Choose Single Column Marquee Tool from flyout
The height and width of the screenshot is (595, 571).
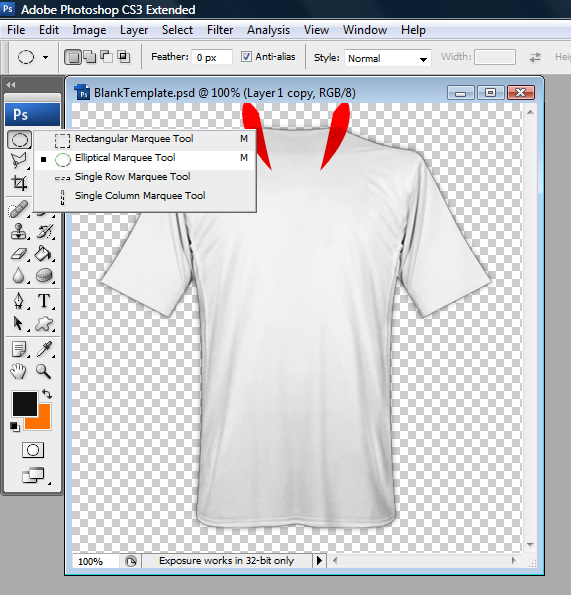(x=145, y=196)
